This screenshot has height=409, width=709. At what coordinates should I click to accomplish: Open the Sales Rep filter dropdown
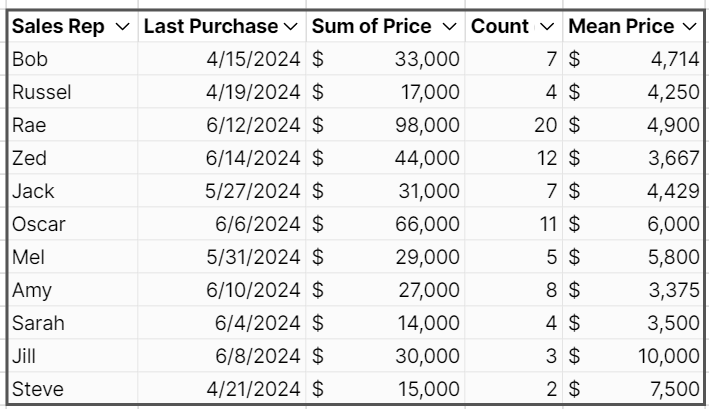click(122, 27)
